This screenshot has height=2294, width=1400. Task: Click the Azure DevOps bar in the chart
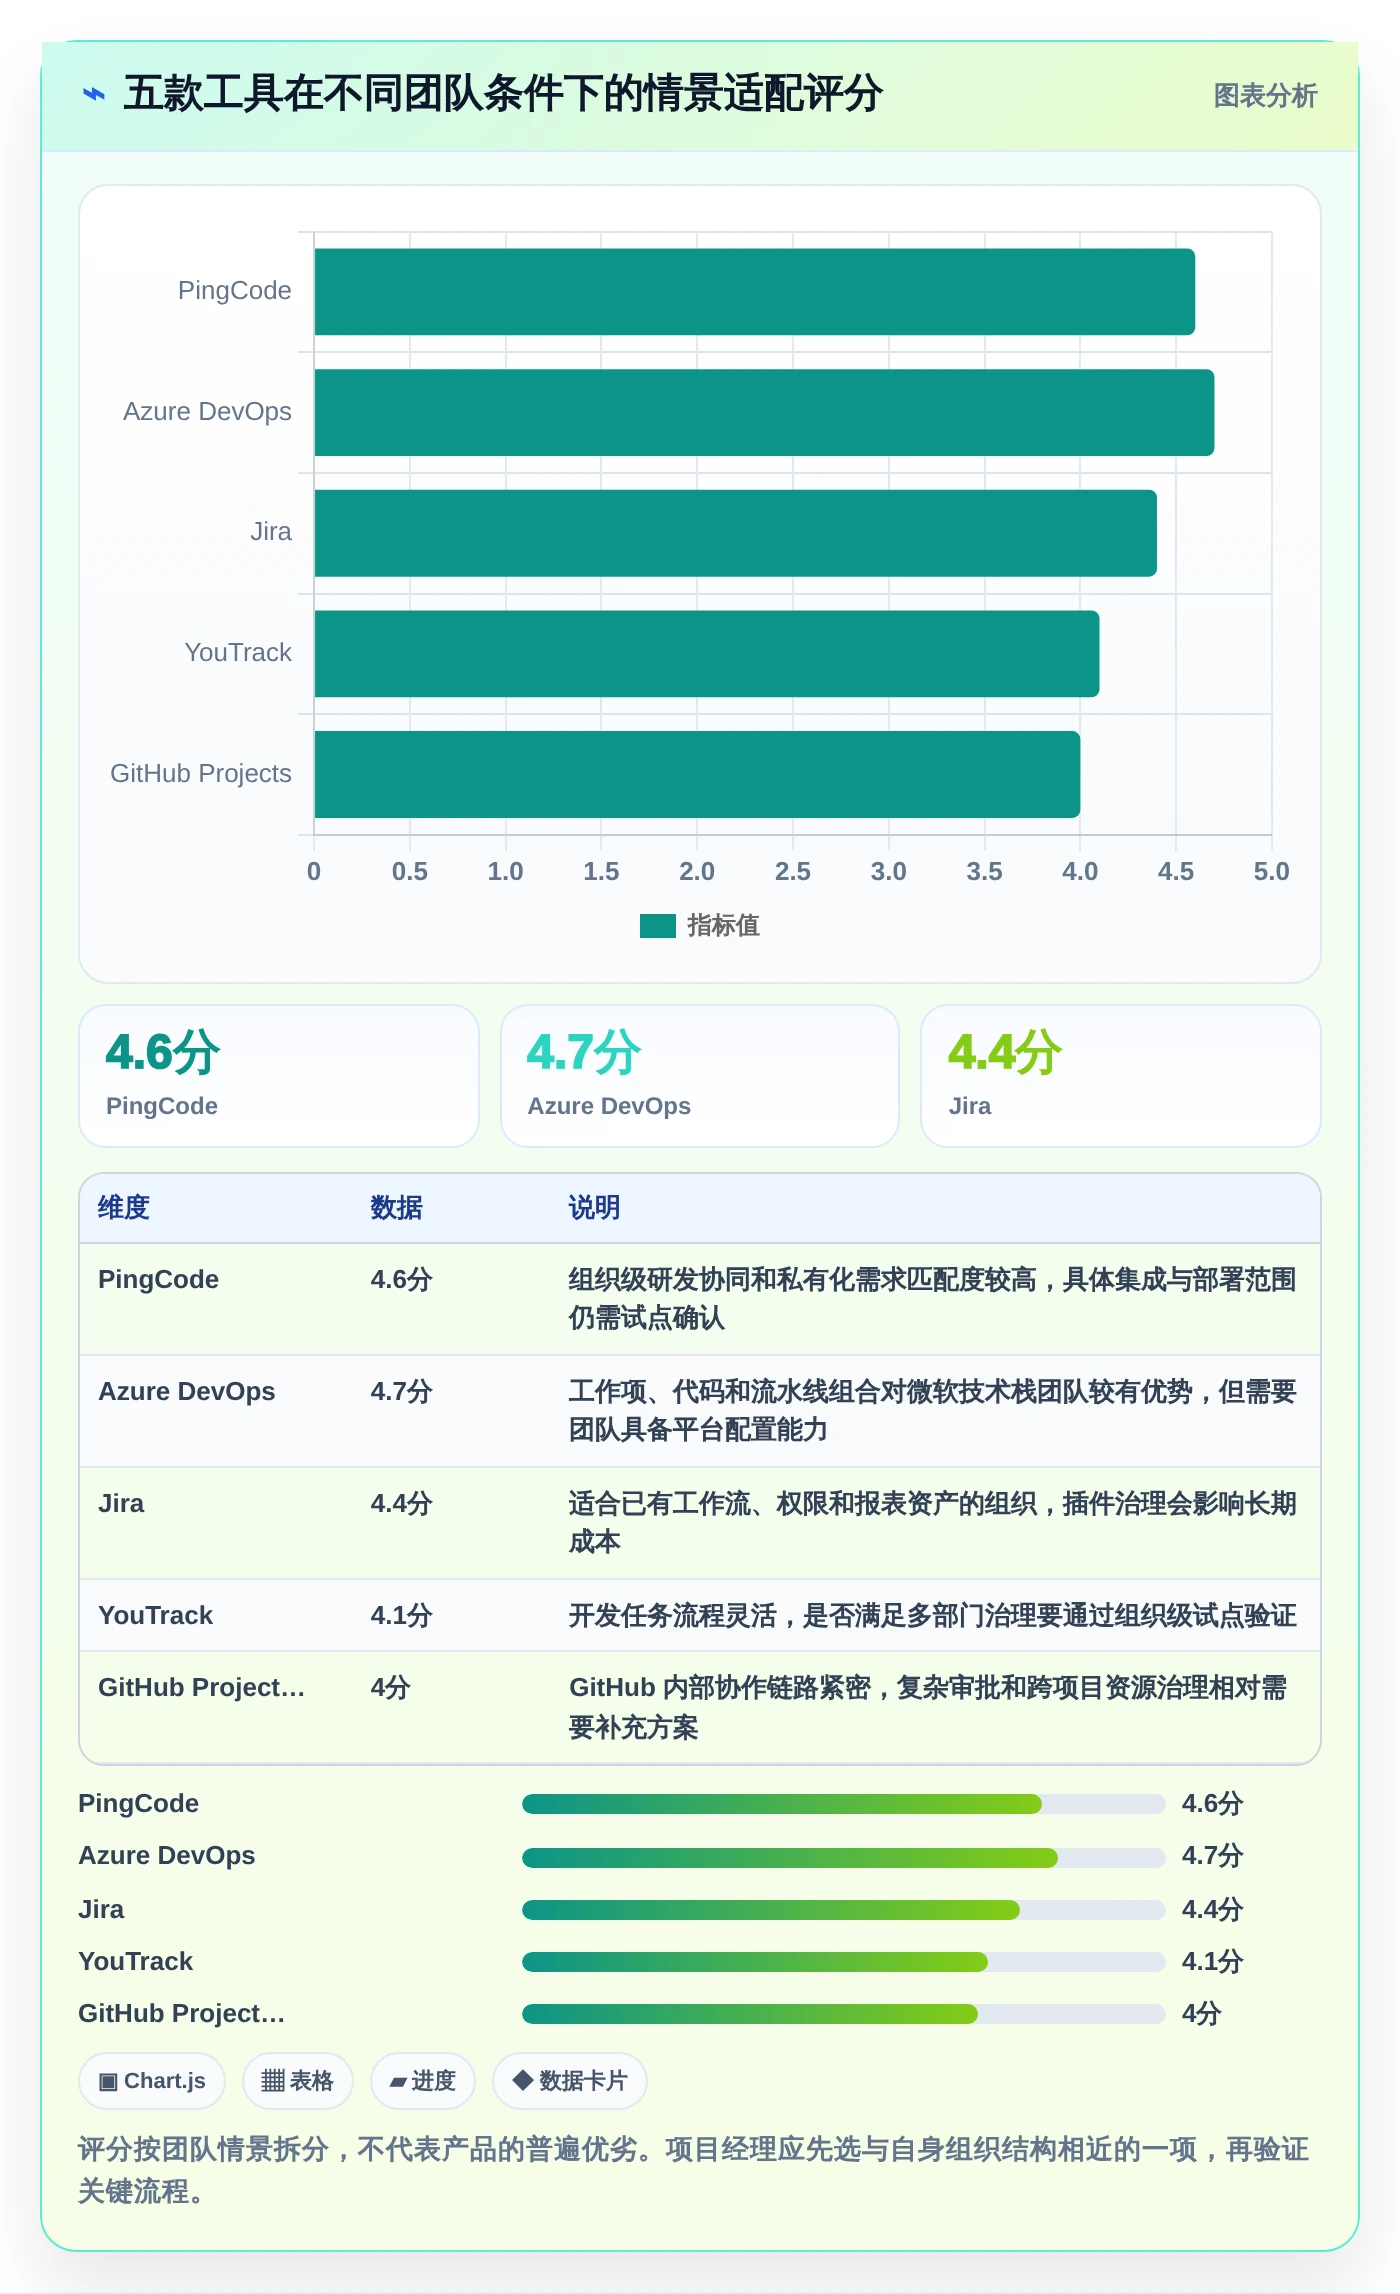[x=764, y=412]
